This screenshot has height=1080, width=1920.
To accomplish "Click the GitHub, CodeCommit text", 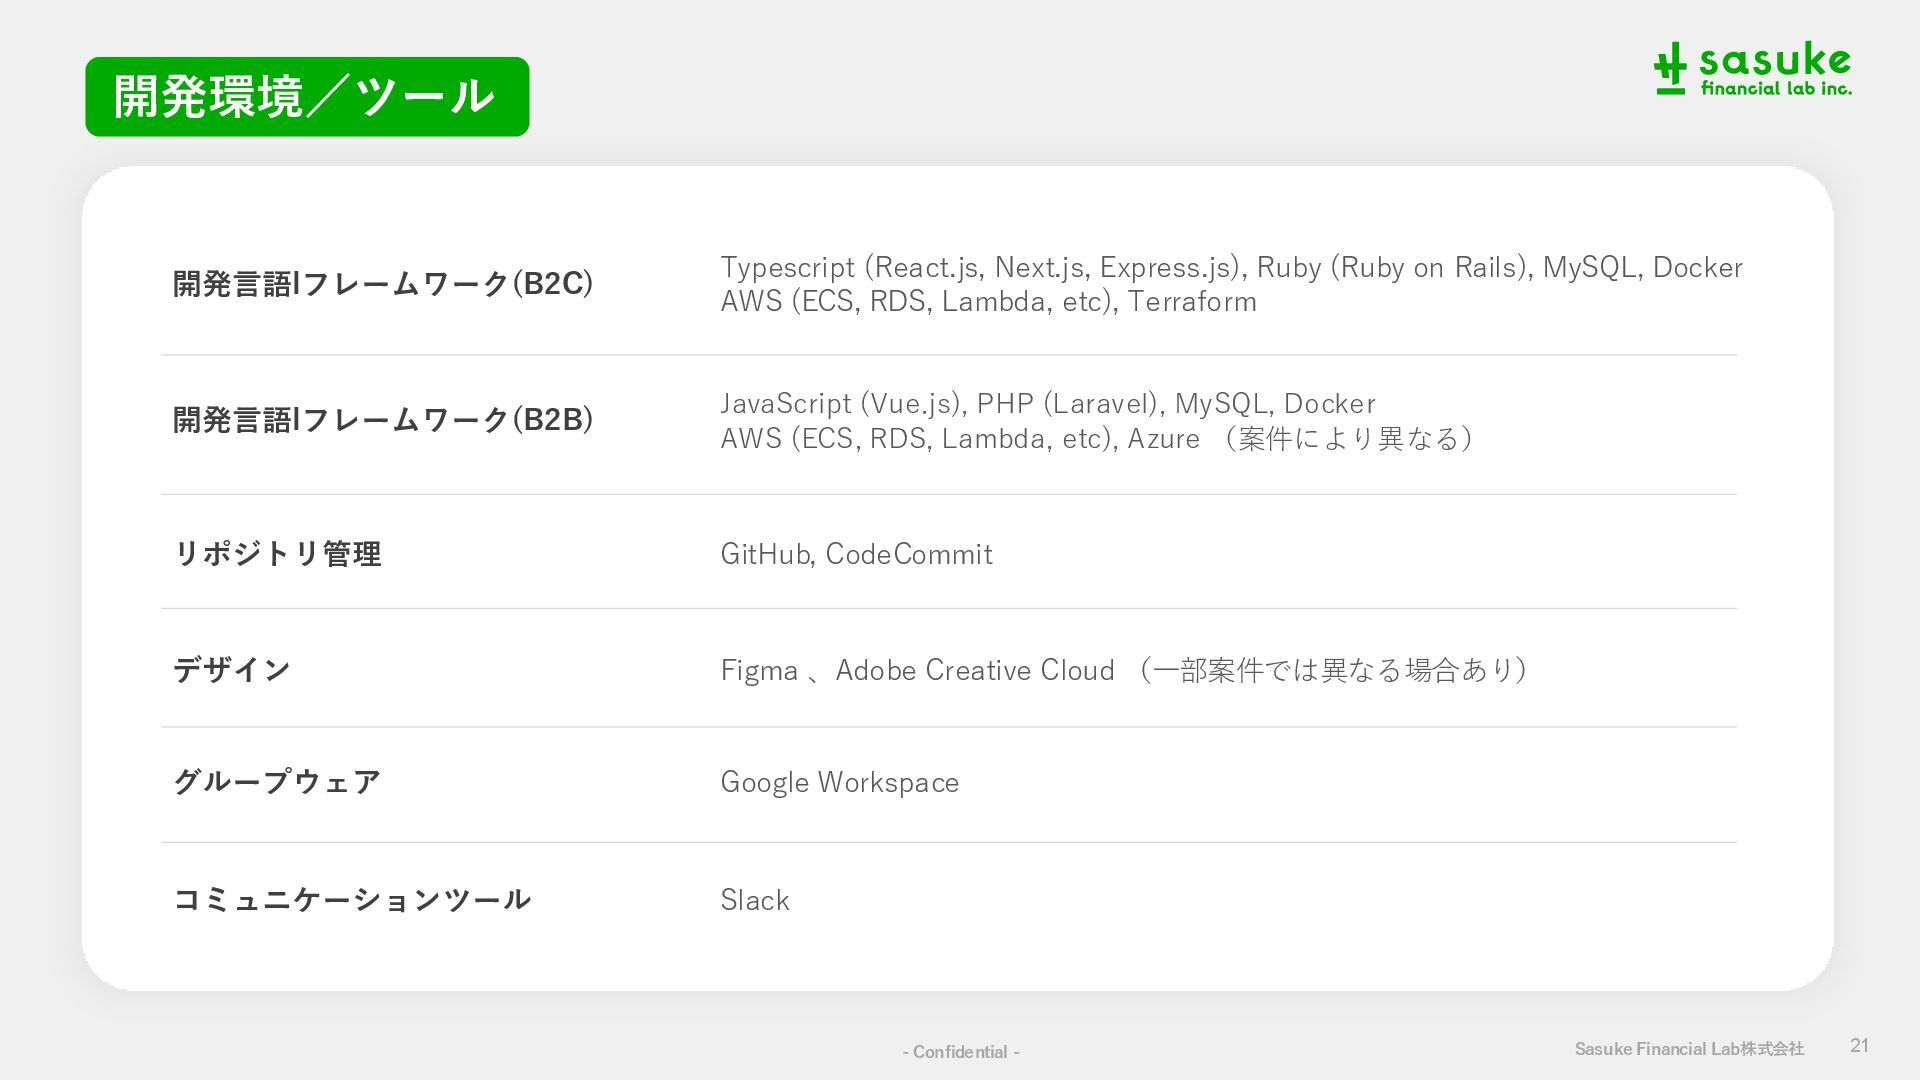I will [856, 554].
